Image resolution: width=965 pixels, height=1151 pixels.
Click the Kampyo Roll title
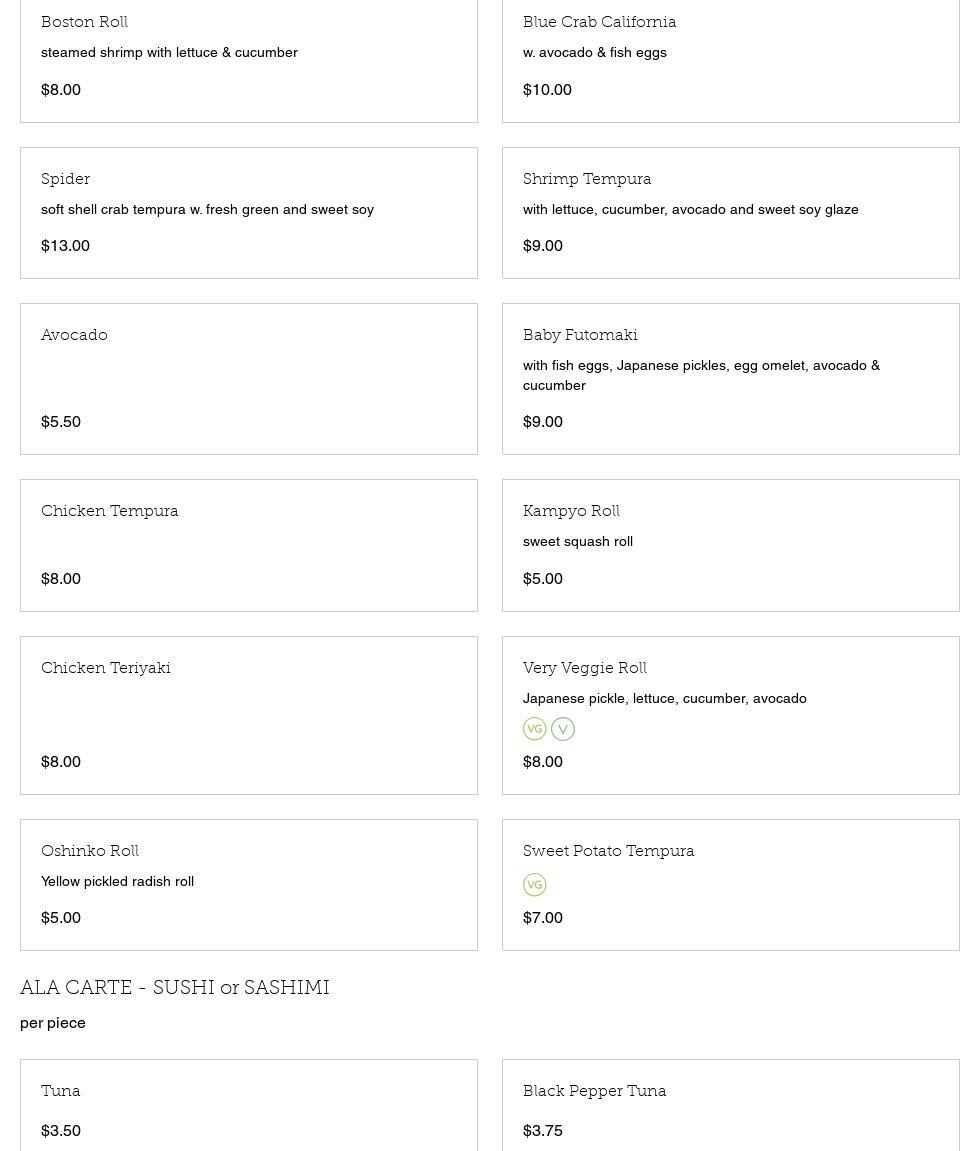[571, 511]
